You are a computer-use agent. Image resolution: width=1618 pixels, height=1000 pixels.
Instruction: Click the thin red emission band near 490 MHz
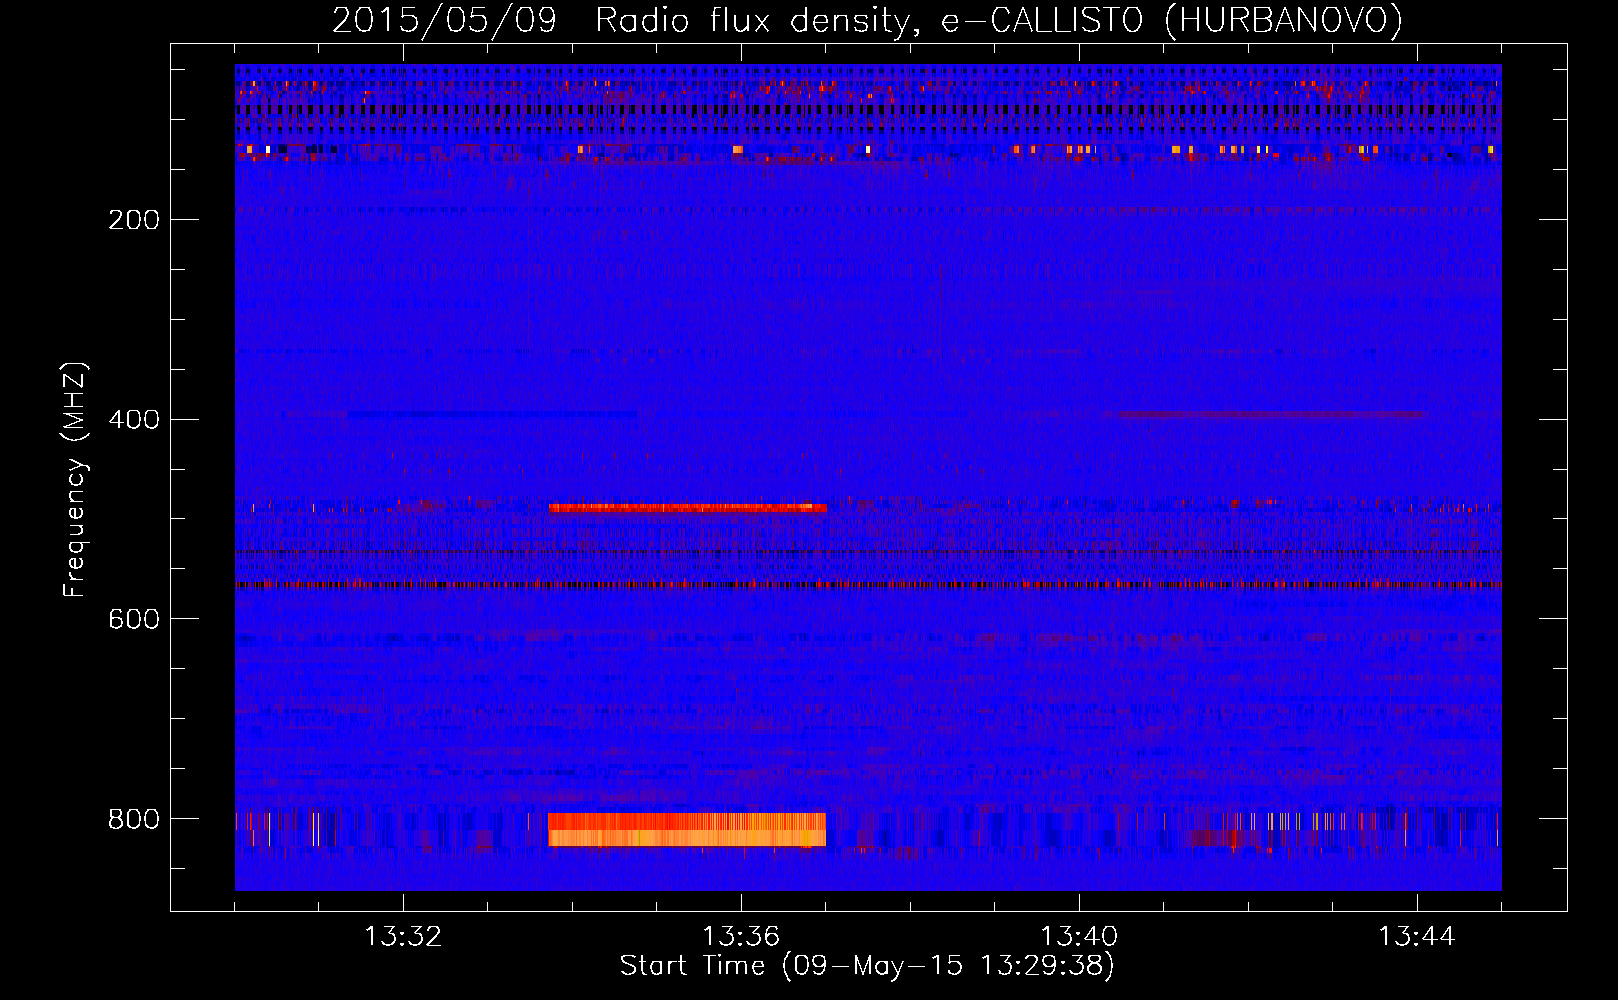click(688, 508)
